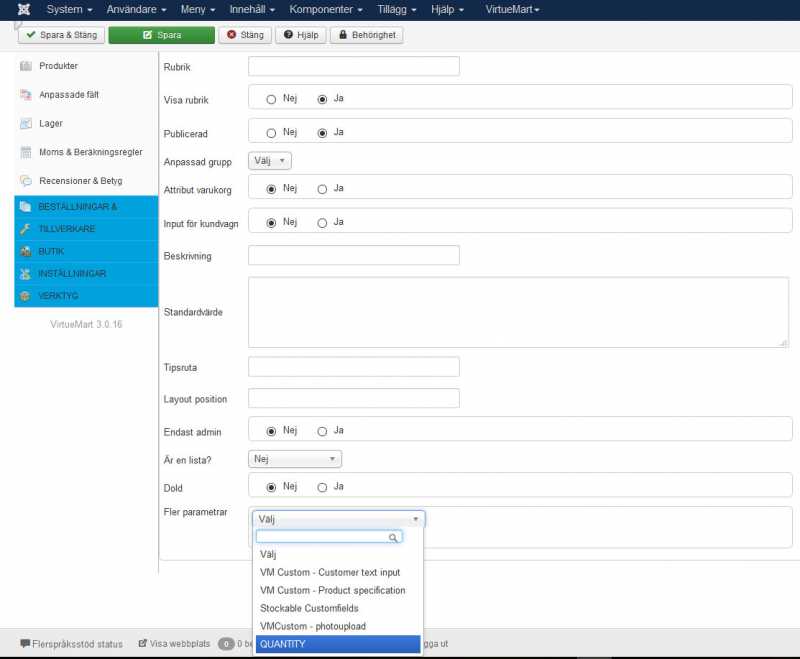This screenshot has height=659, width=800.
Task: Select VMCustom - photoupload option
Action: point(338,626)
